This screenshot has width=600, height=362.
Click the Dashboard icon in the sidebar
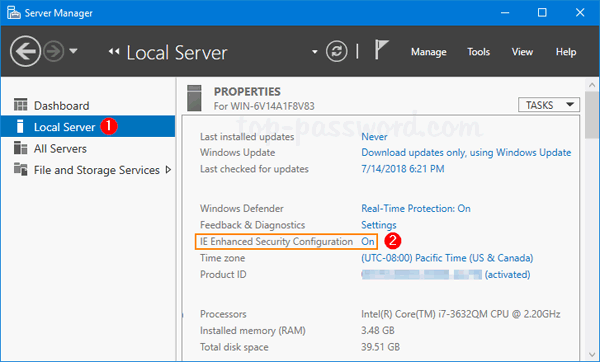20,104
